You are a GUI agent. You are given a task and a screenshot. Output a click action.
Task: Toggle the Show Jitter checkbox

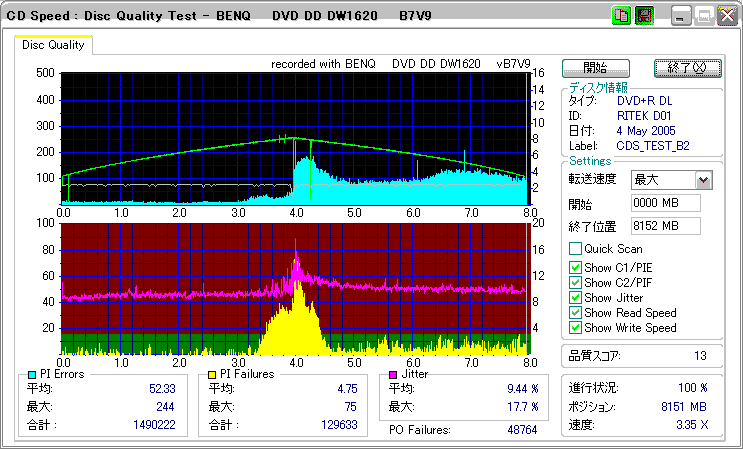[x=575, y=298]
